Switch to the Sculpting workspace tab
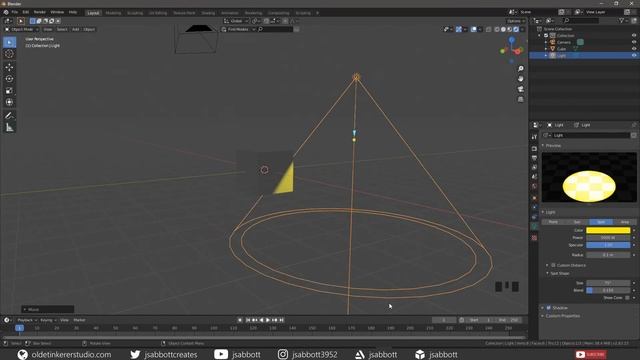Viewport: 640px width, 360px height. [135, 13]
